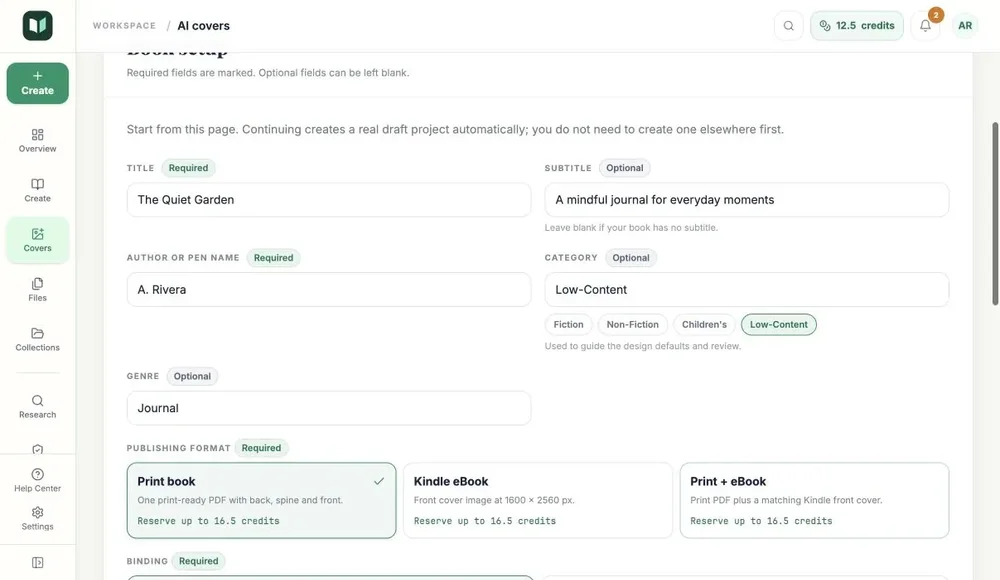Select the Covers sidebar item
The image size is (1000, 580).
coord(38,240)
